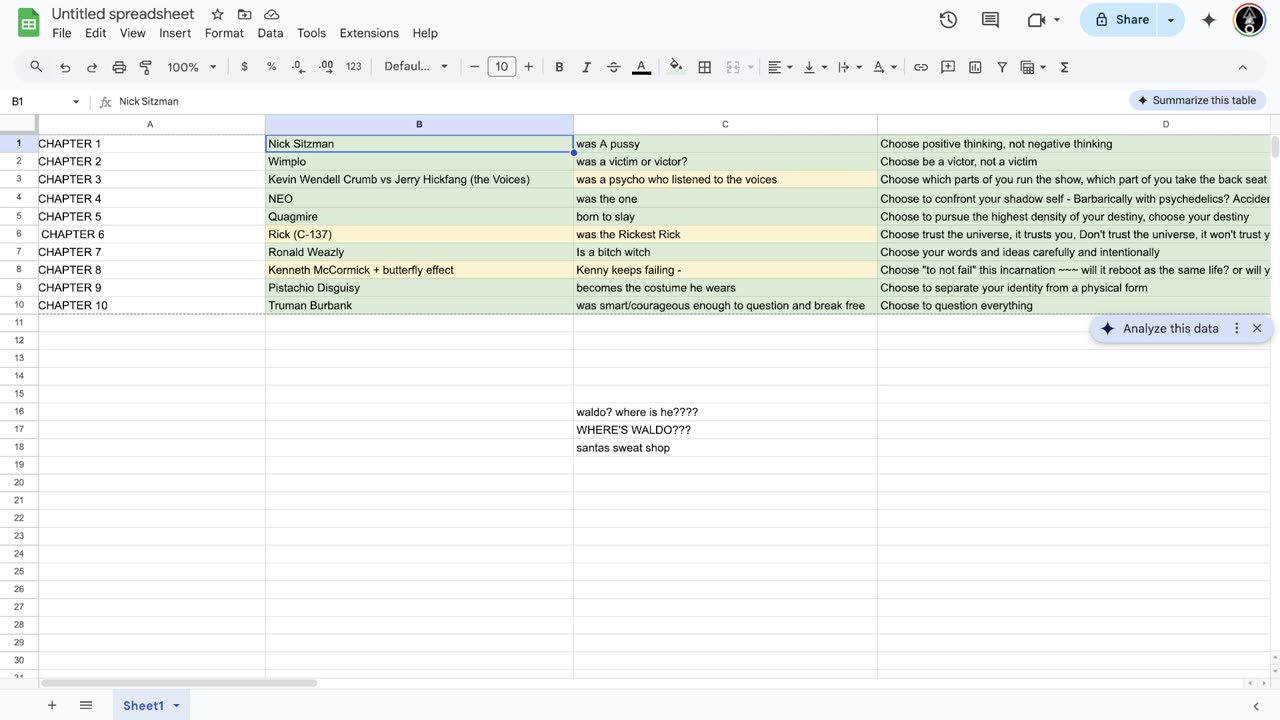Click cell containing Truman Burbank
Viewport: 1280px width, 720px height.
(x=419, y=305)
